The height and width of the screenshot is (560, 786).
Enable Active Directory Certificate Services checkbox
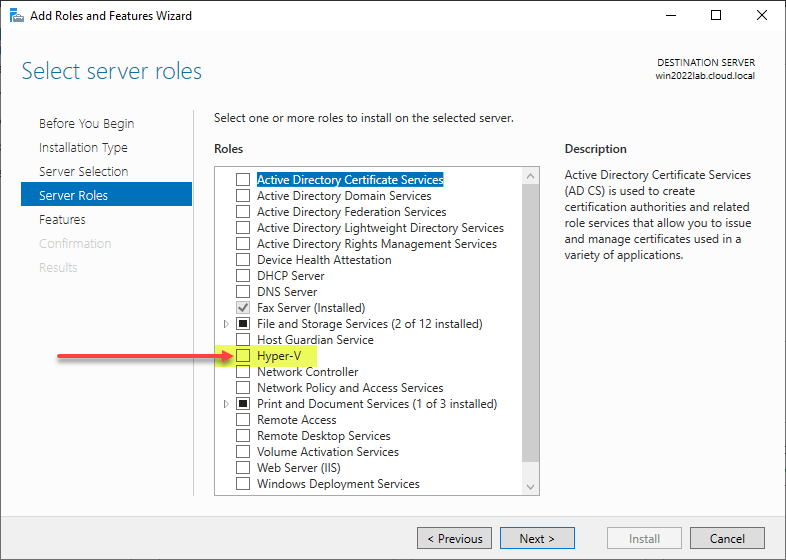[243, 179]
